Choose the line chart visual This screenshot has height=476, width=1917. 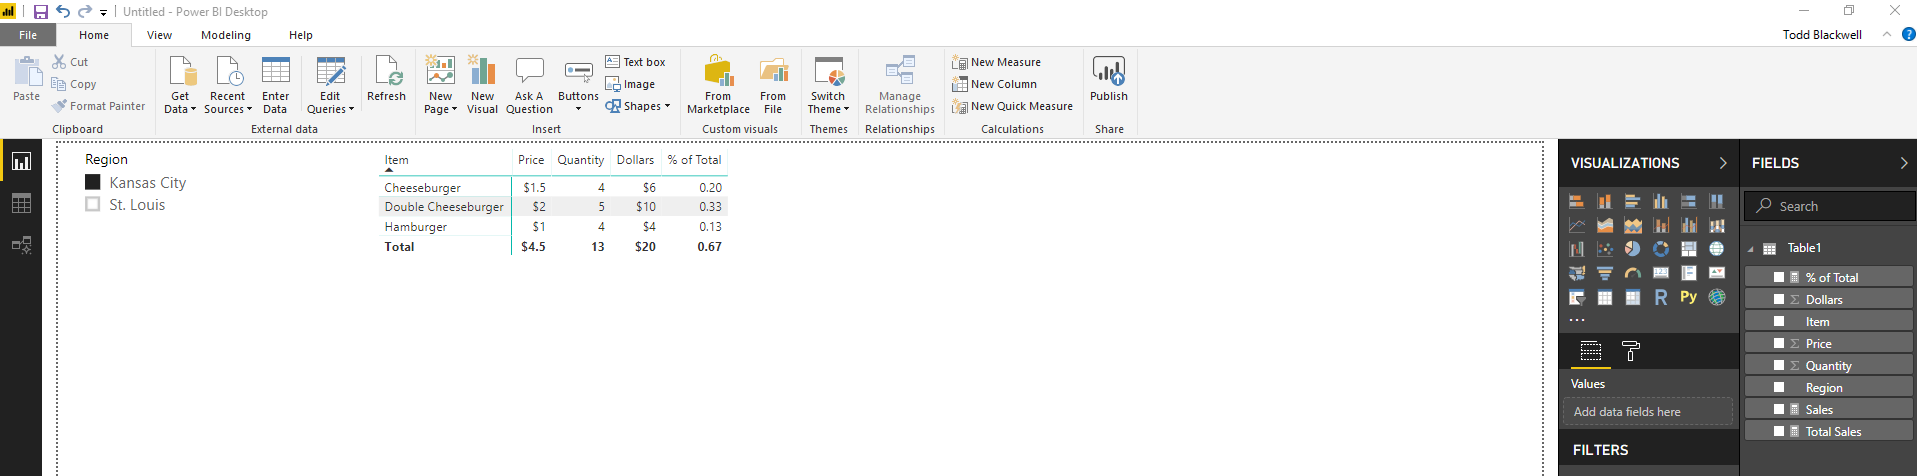click(1577, 225)
